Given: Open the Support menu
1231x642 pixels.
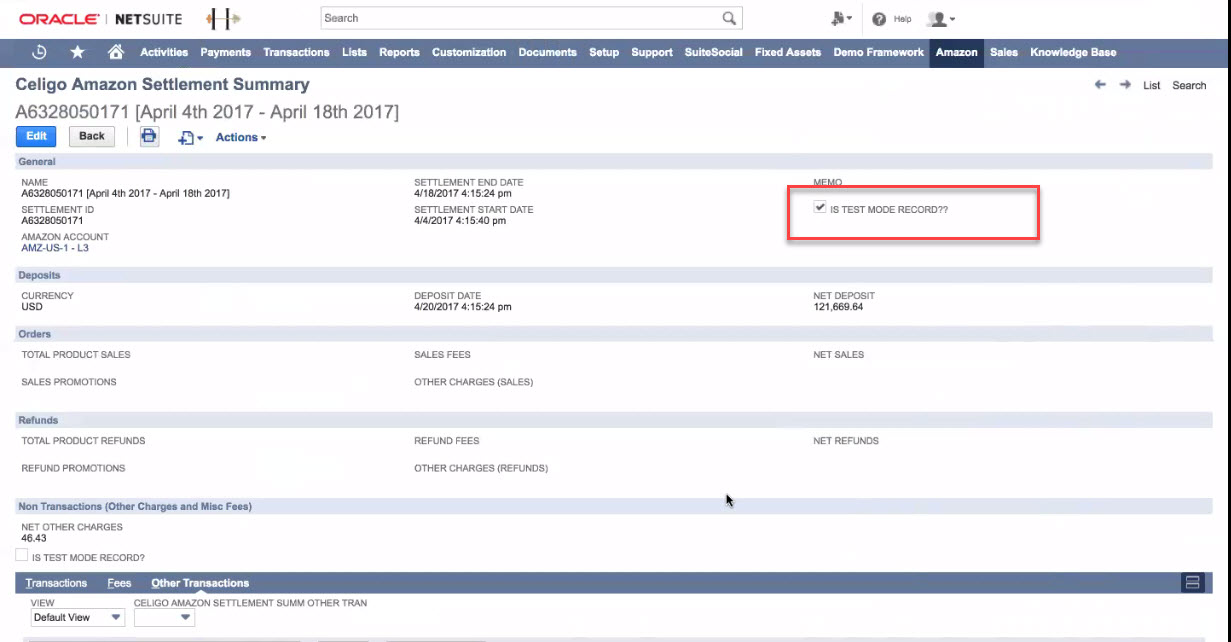Looking at the screenshot, I should [652, 52].
